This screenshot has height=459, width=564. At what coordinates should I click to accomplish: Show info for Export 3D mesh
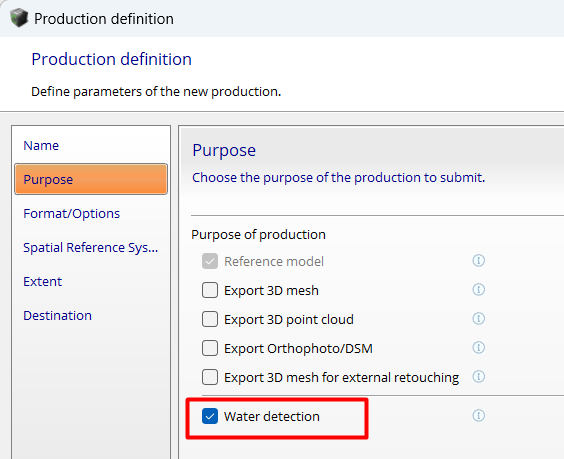[478, 290]
